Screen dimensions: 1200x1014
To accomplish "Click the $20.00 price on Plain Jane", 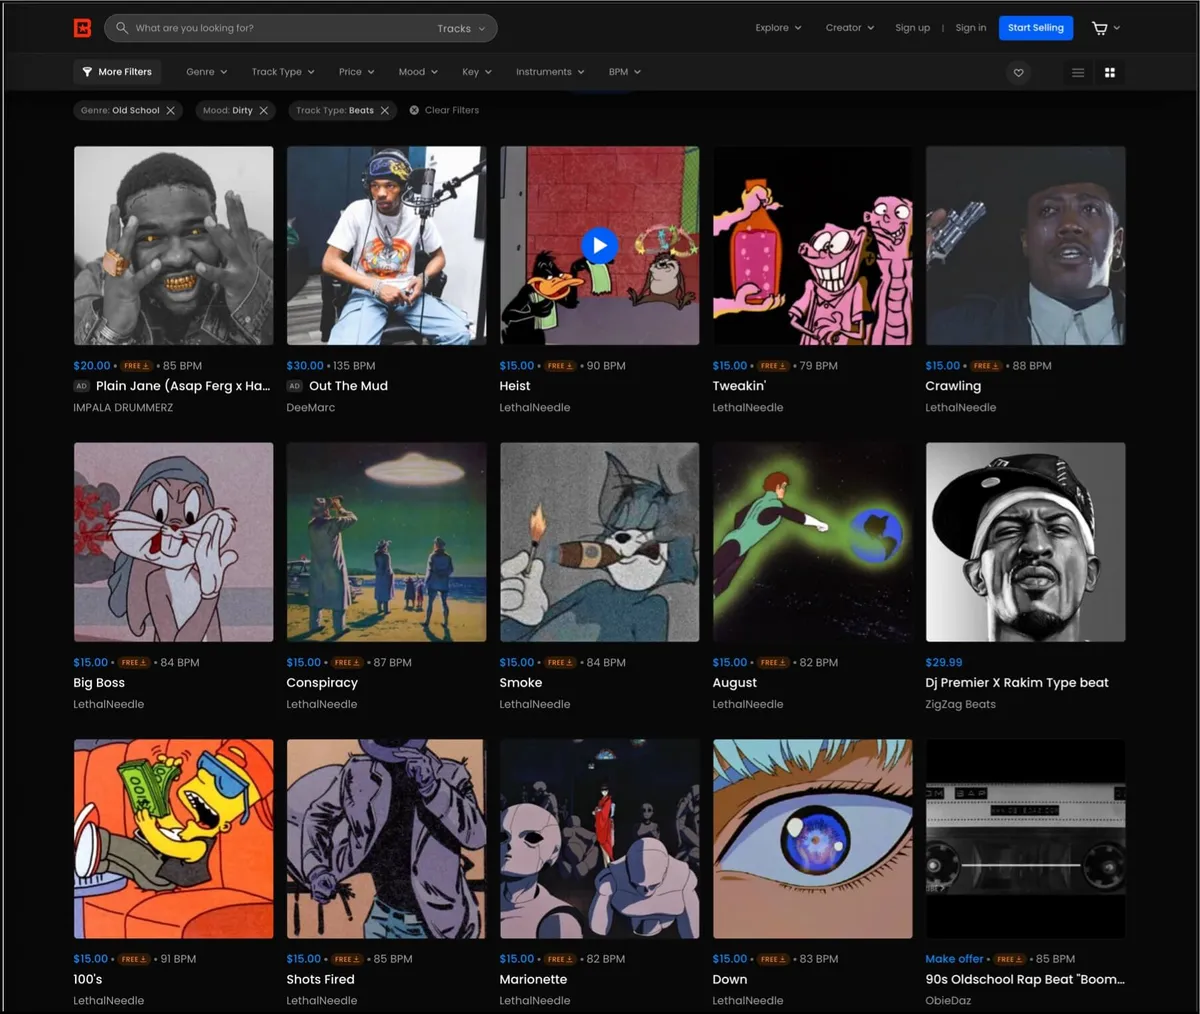I will click(x=92, y=366).
